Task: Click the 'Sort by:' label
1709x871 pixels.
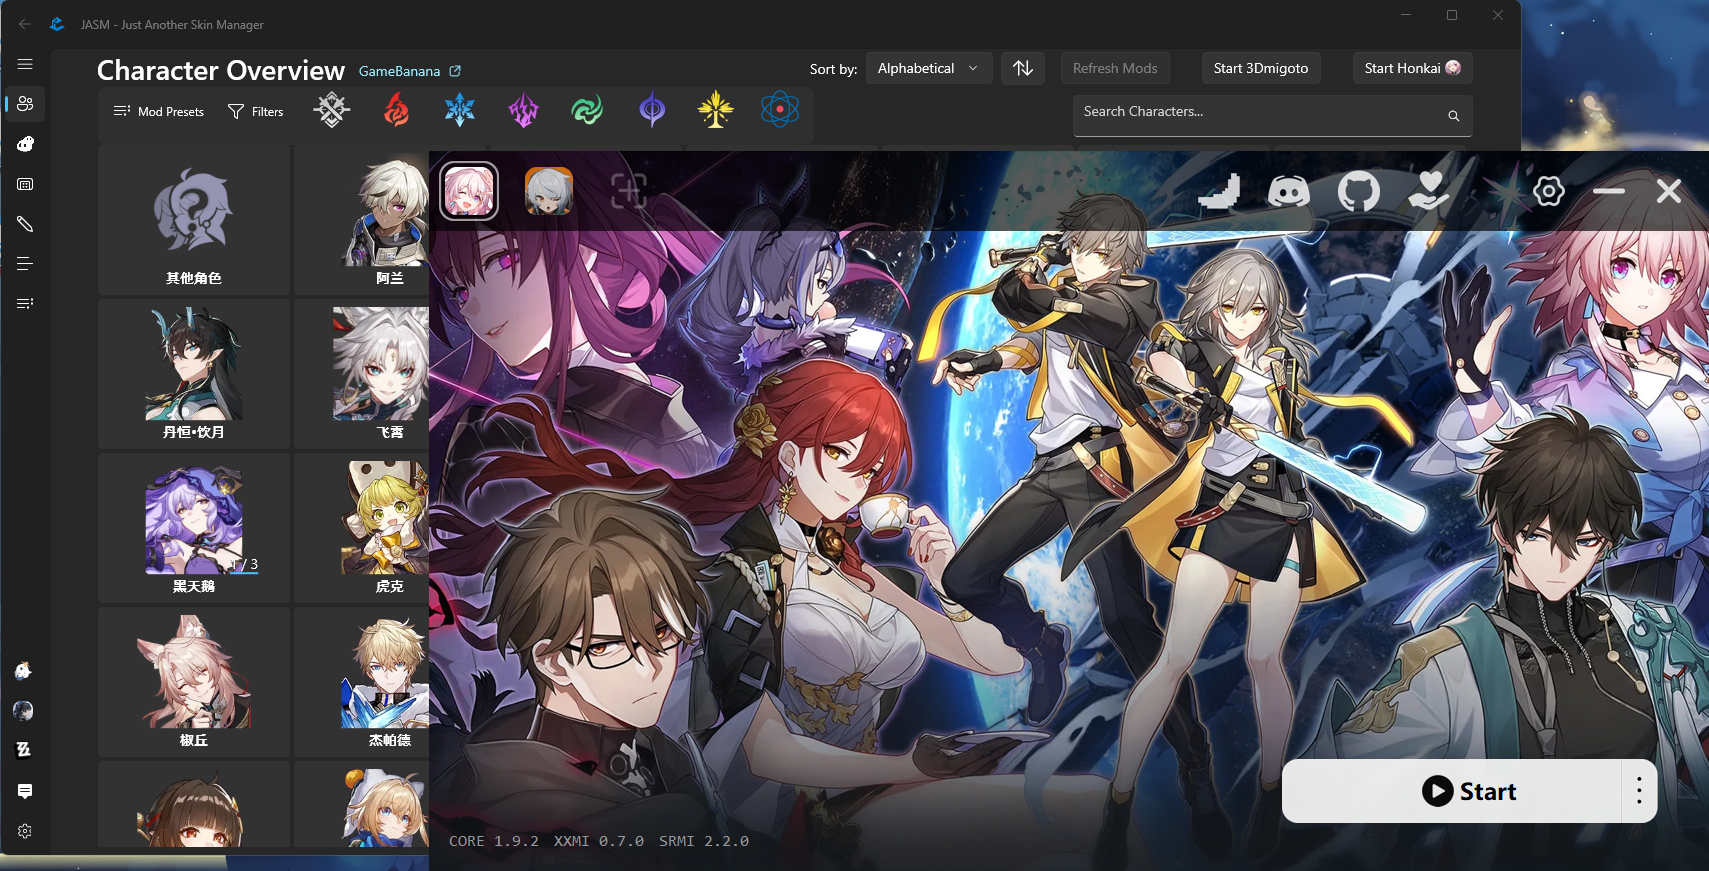Action: (834, 69)
